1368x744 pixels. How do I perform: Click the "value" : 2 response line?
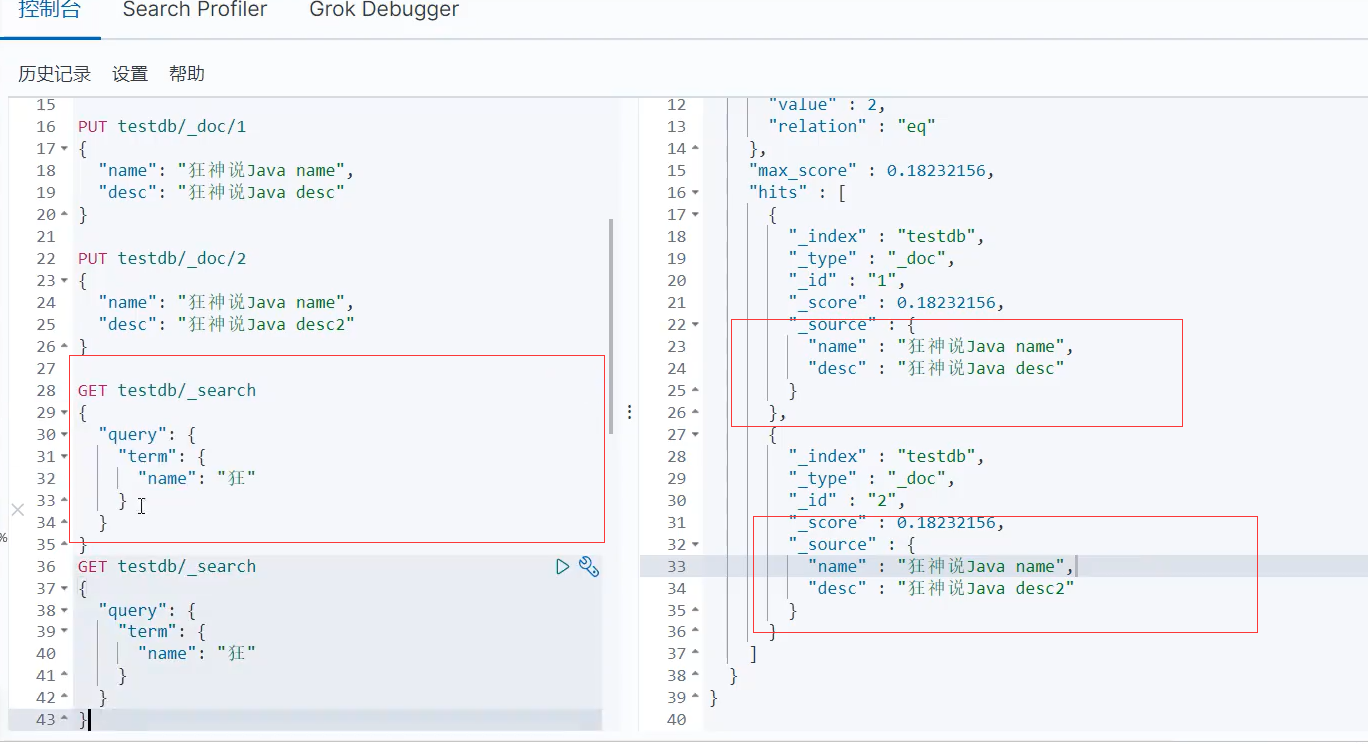click(x=828, y=105)
